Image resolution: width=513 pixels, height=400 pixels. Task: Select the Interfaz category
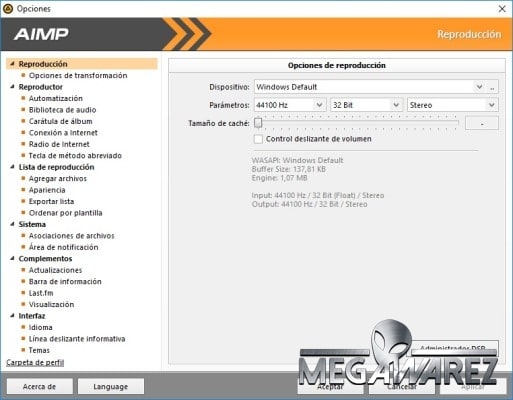(x=32, y=316)
